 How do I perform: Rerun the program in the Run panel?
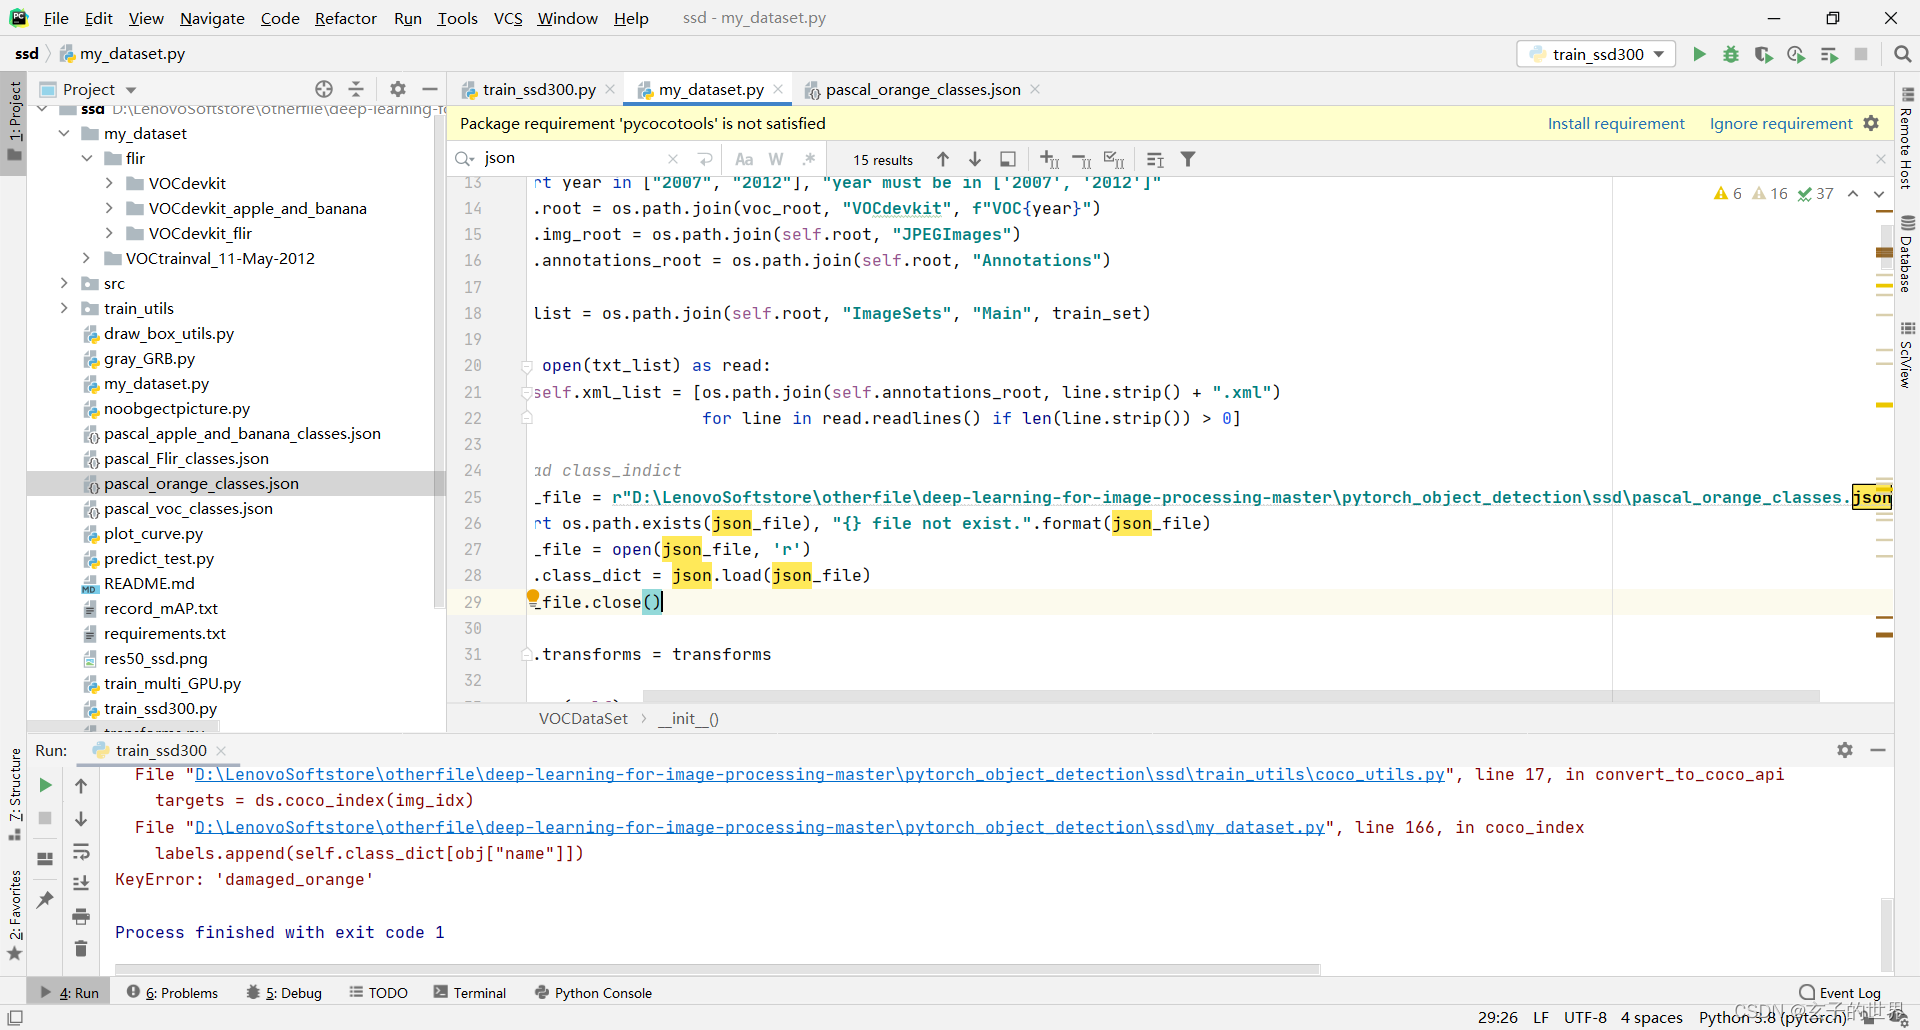pyautogui.click(x=44, y=786)
